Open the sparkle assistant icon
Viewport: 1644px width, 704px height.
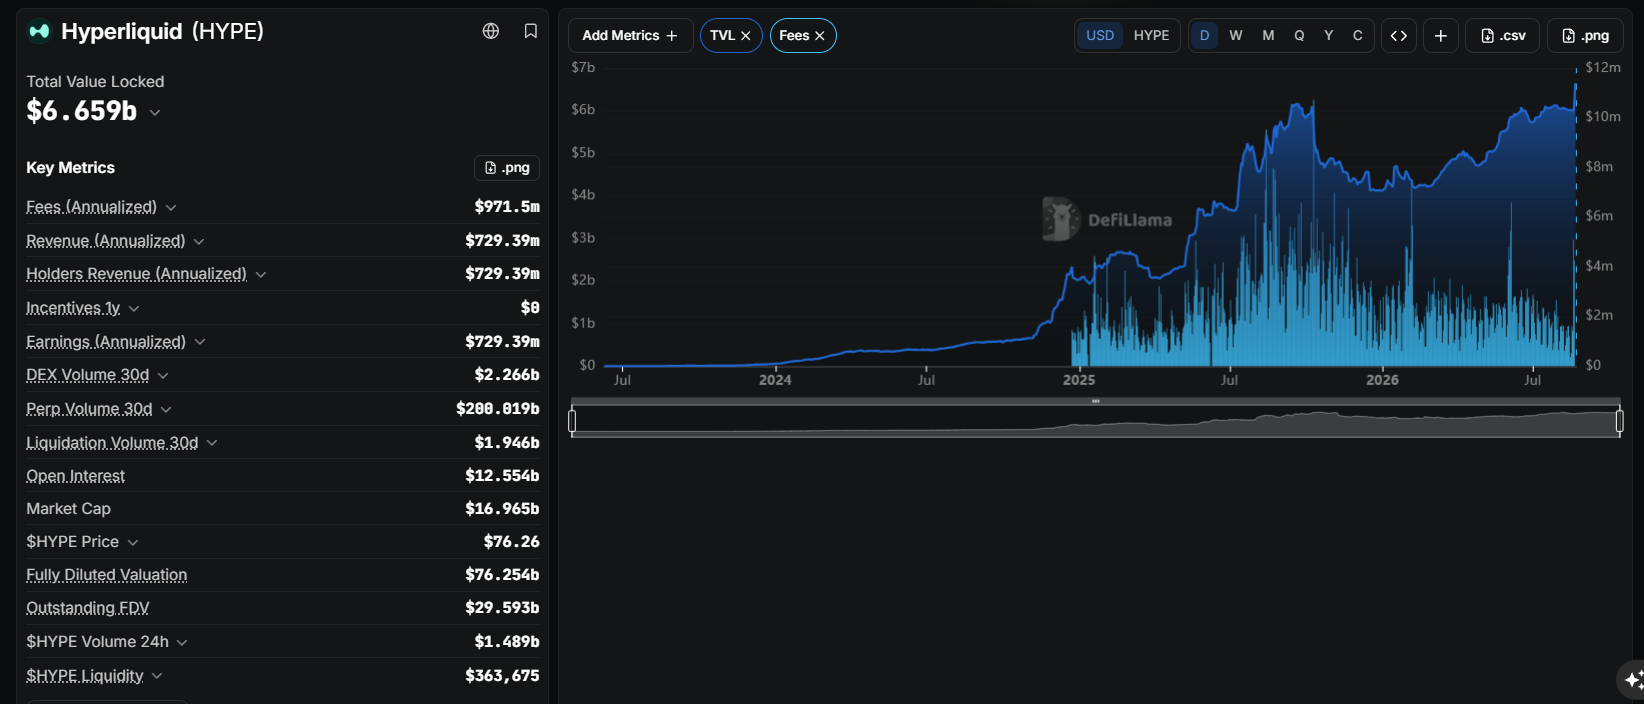[x=1632, y=680]
